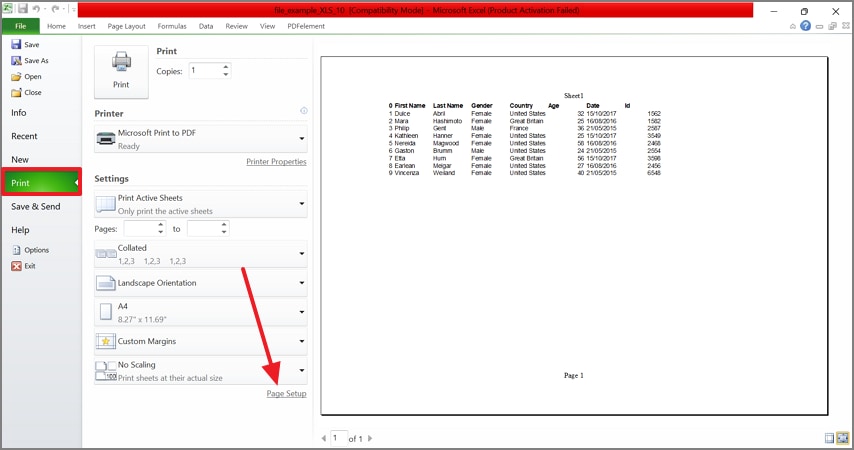Screen dimensions: 854x450
Task: Expand the No Scaling dropdown
Action: click(200, 370)
